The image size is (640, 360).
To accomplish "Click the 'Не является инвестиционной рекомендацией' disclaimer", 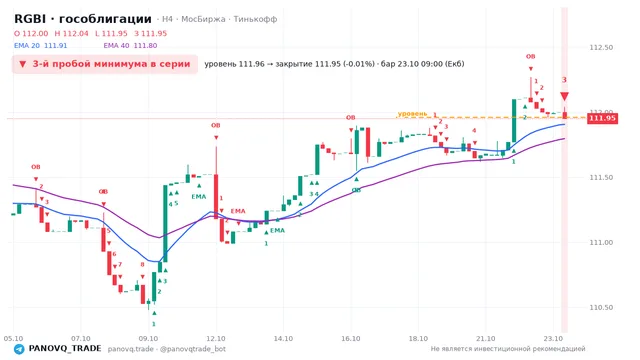I will (x=508, y=349).
